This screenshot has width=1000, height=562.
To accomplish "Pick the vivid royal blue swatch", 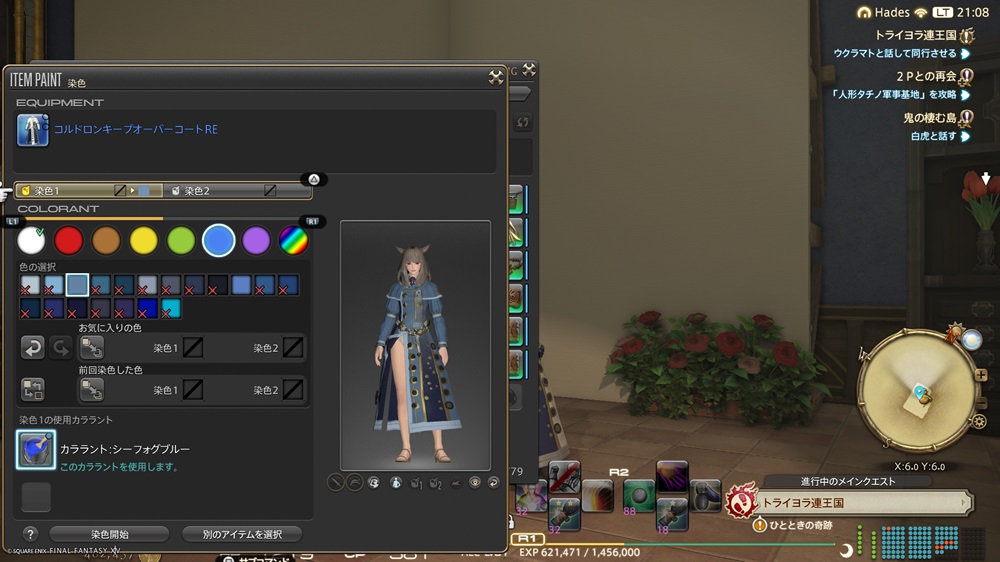I will [x=147, y=308].
